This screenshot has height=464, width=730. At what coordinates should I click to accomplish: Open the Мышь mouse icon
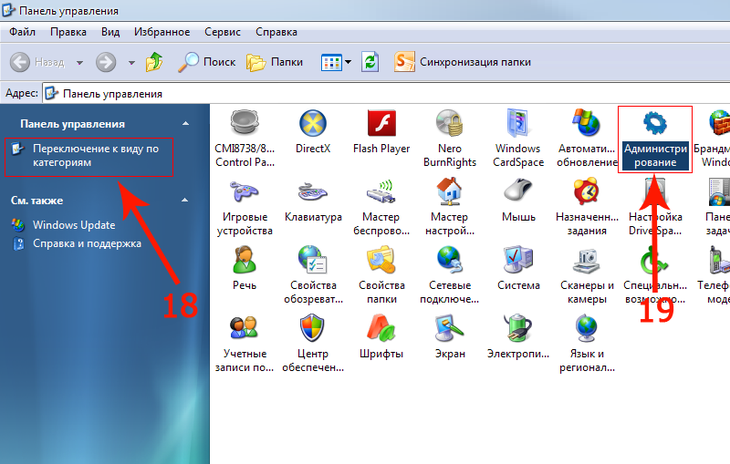pyautogui.click(x=518, y=191)
